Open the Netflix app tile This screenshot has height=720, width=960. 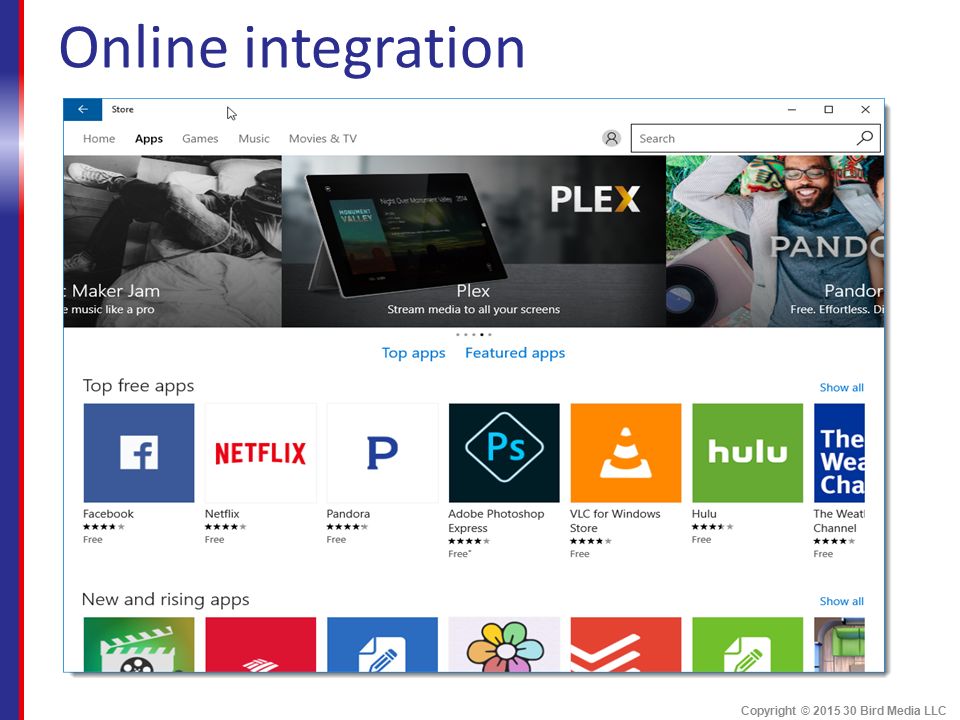click(261, 453)
